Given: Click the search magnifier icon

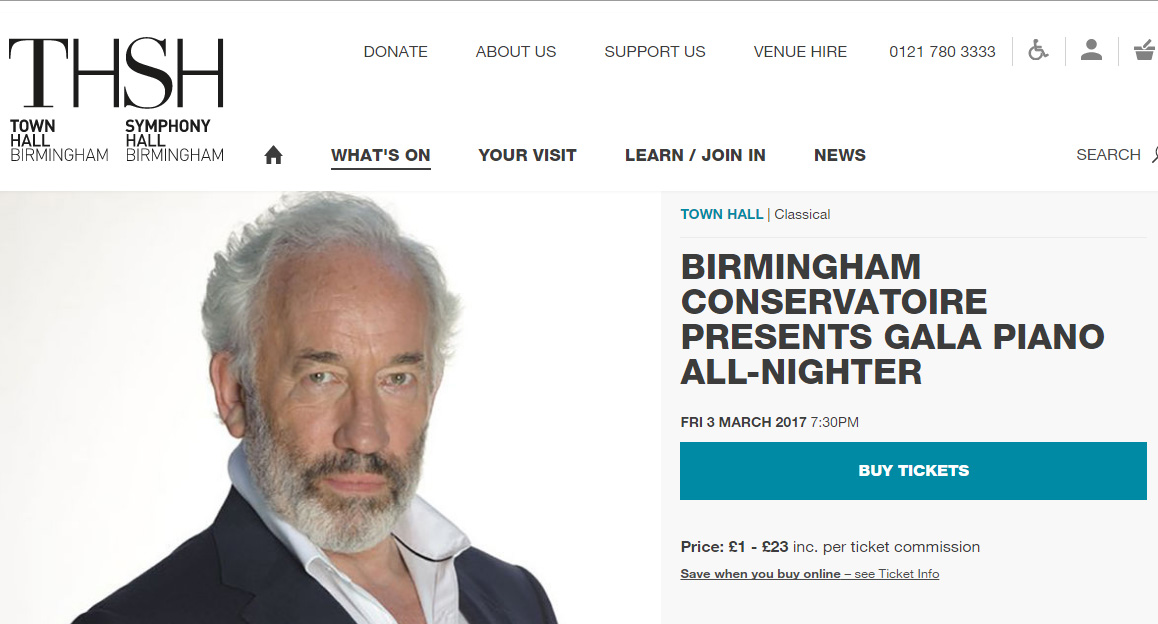Looking at the screenshot, I should [x=1154, y=155].
